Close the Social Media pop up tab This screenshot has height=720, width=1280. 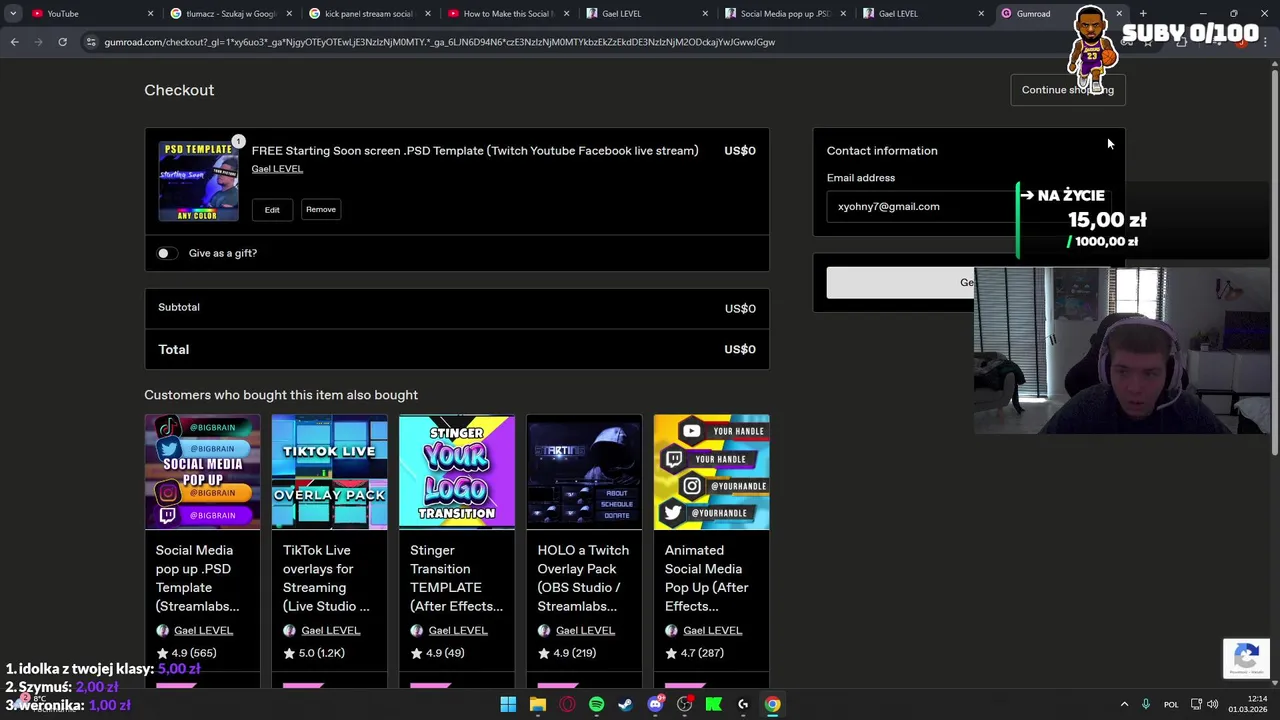pyautogui.click(x=842, y=14)
